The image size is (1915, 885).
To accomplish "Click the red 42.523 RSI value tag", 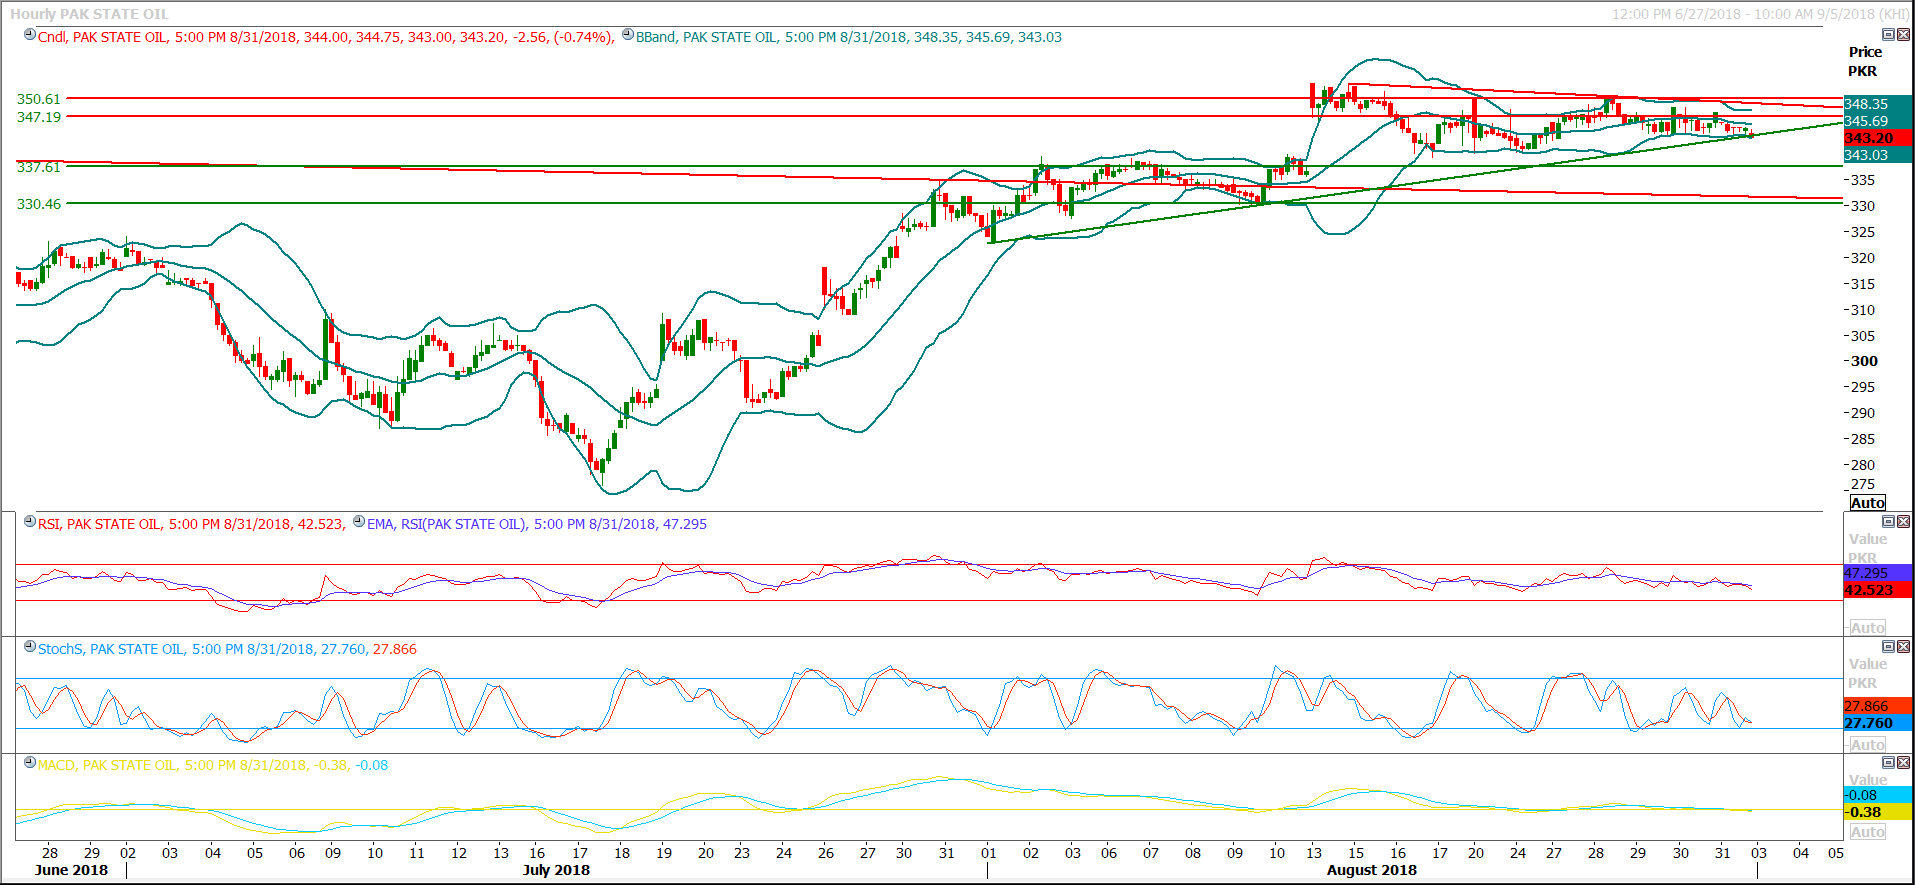I will (x=1878, y=590).
